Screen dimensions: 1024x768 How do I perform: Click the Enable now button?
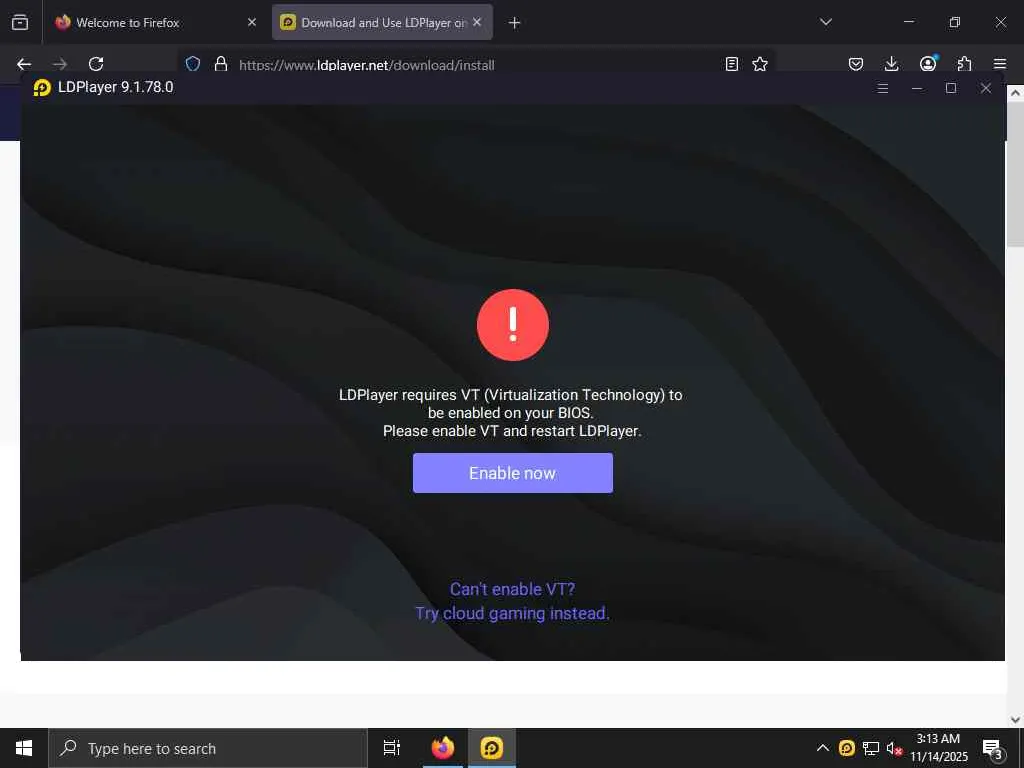pos(513,473)
